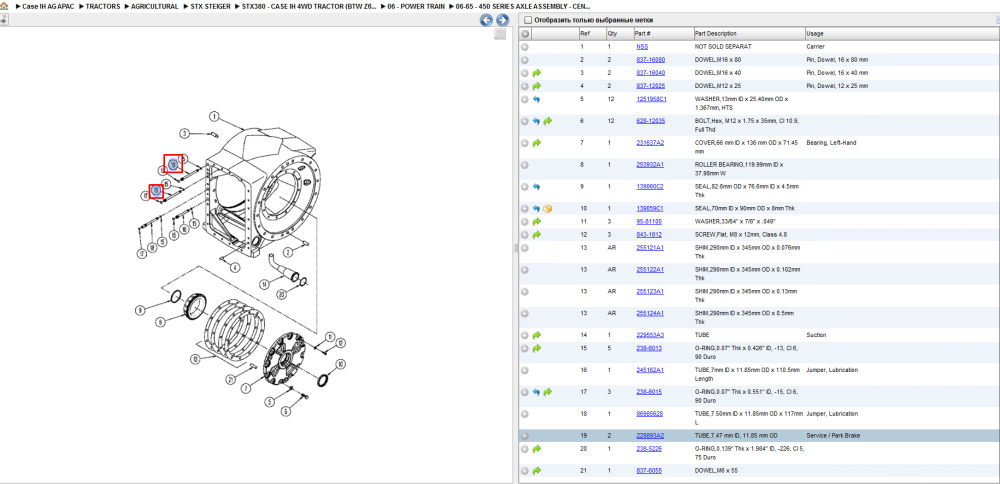The image size is (1000, 484).
Task: Click callout 1 on the carrier diagram
Action: click(214, 117)
